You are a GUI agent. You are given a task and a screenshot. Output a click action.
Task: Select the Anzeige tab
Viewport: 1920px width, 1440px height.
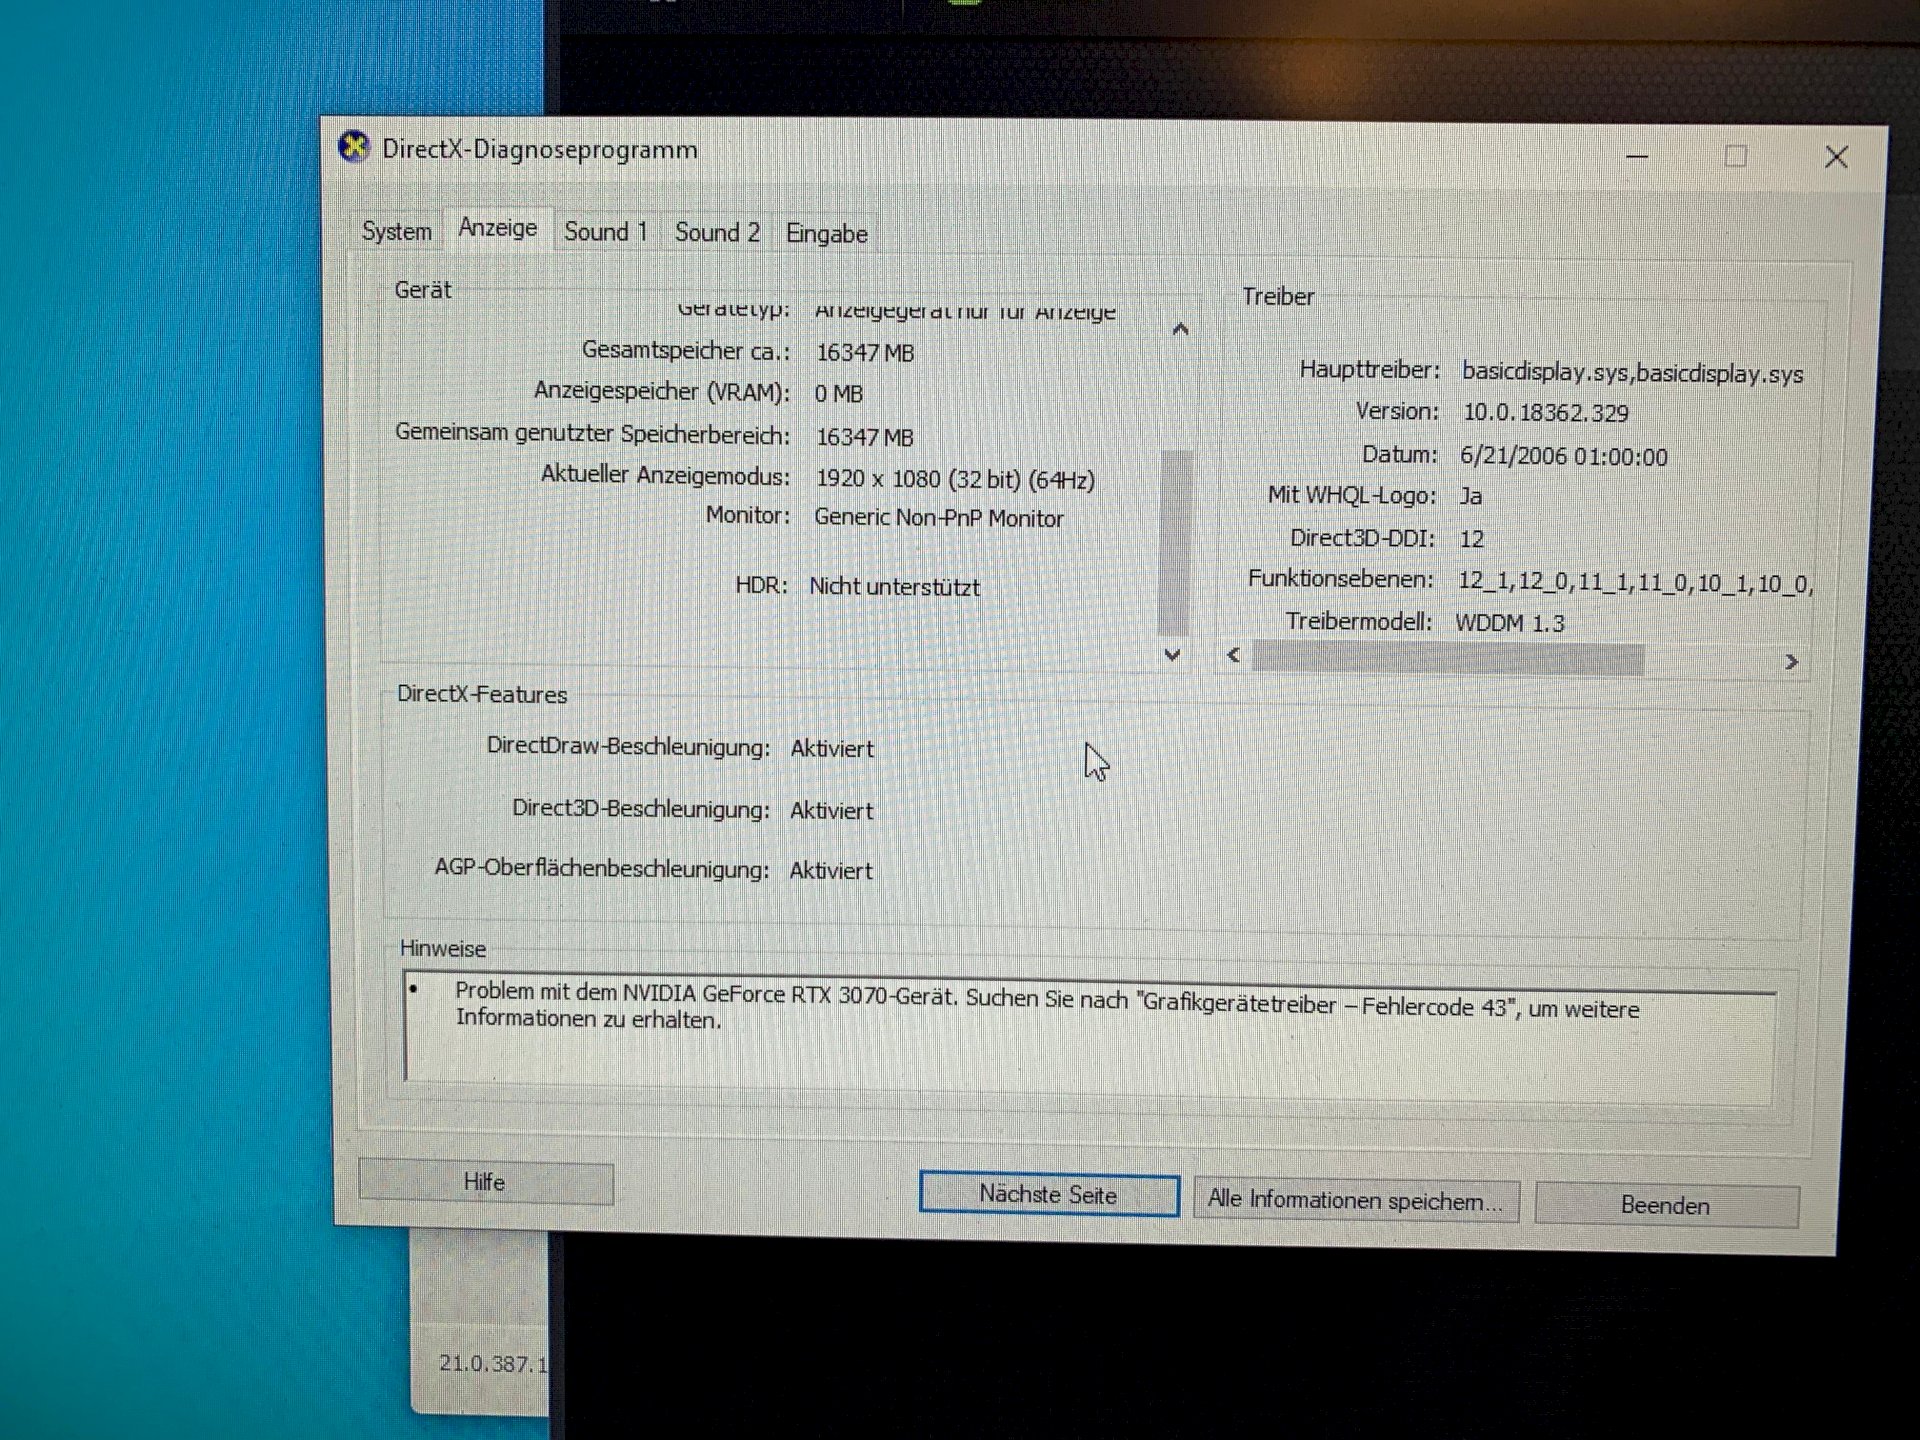[497, 228]
